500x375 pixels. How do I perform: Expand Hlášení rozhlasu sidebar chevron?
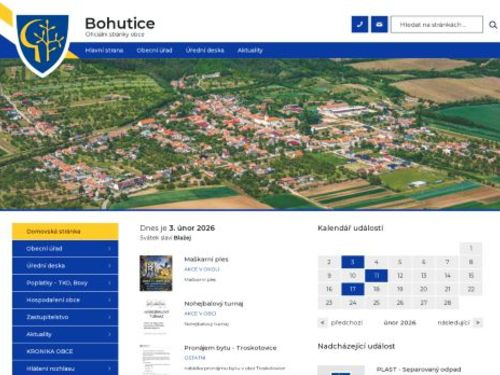109,369
